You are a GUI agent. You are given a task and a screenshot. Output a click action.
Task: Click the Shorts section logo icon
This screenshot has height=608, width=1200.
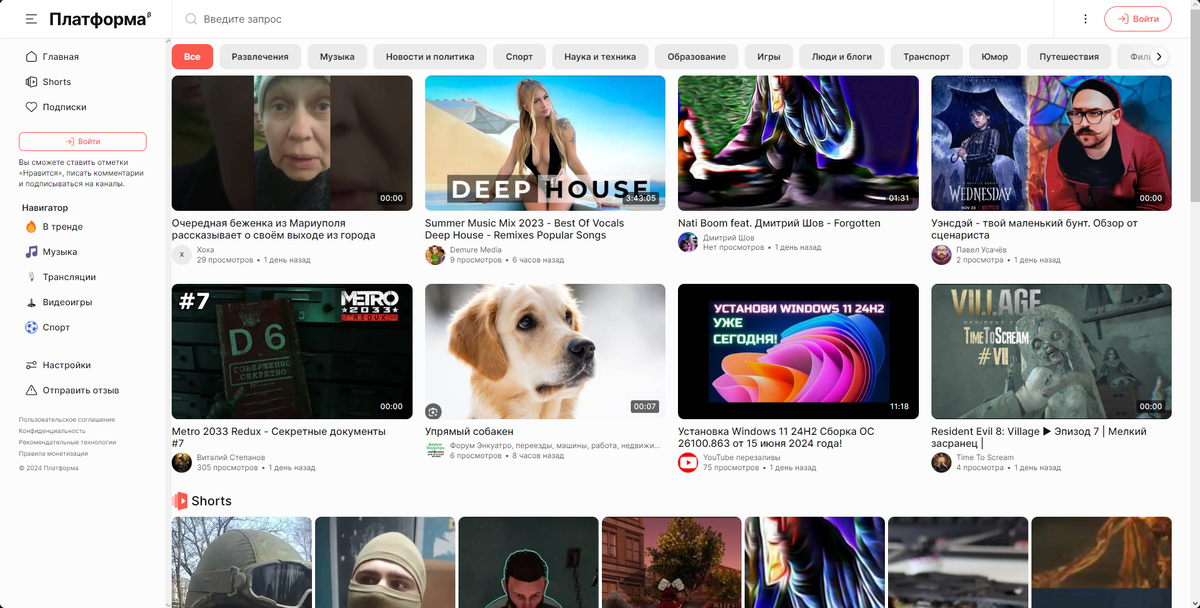tap(180, 501)
